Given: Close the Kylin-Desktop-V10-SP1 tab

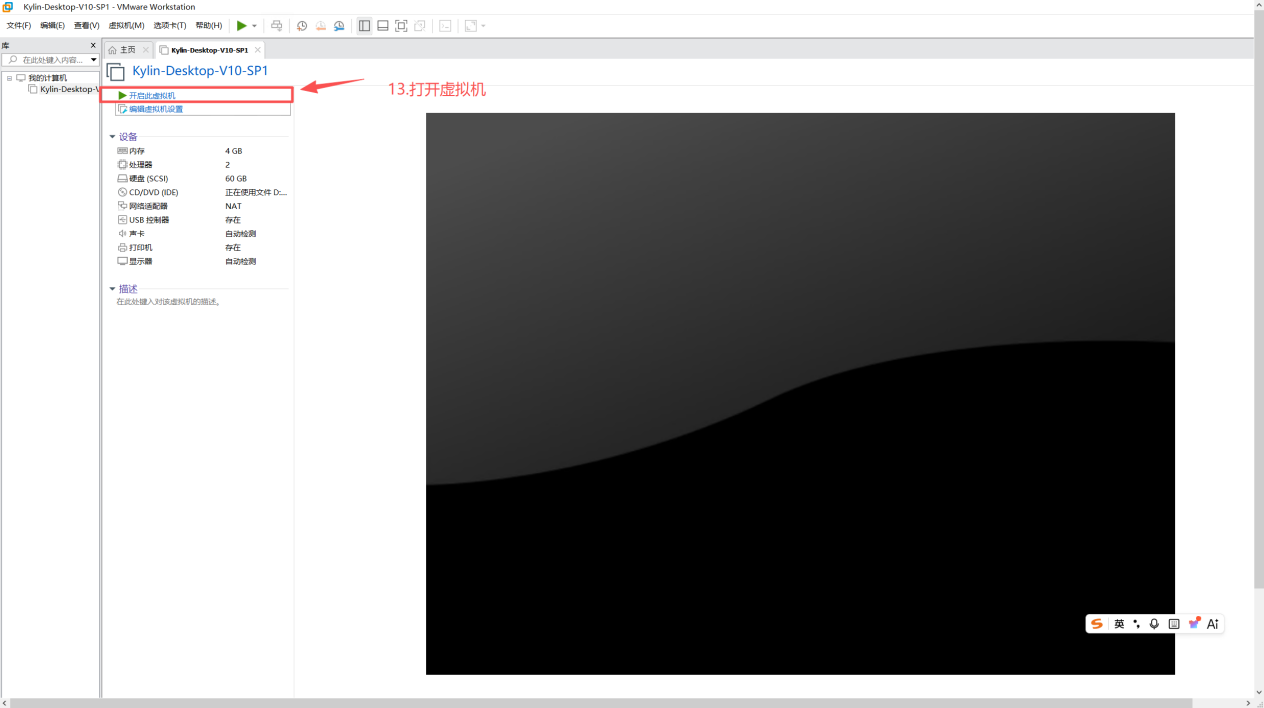Looking at the screenshot, I should tap(258, 50).
